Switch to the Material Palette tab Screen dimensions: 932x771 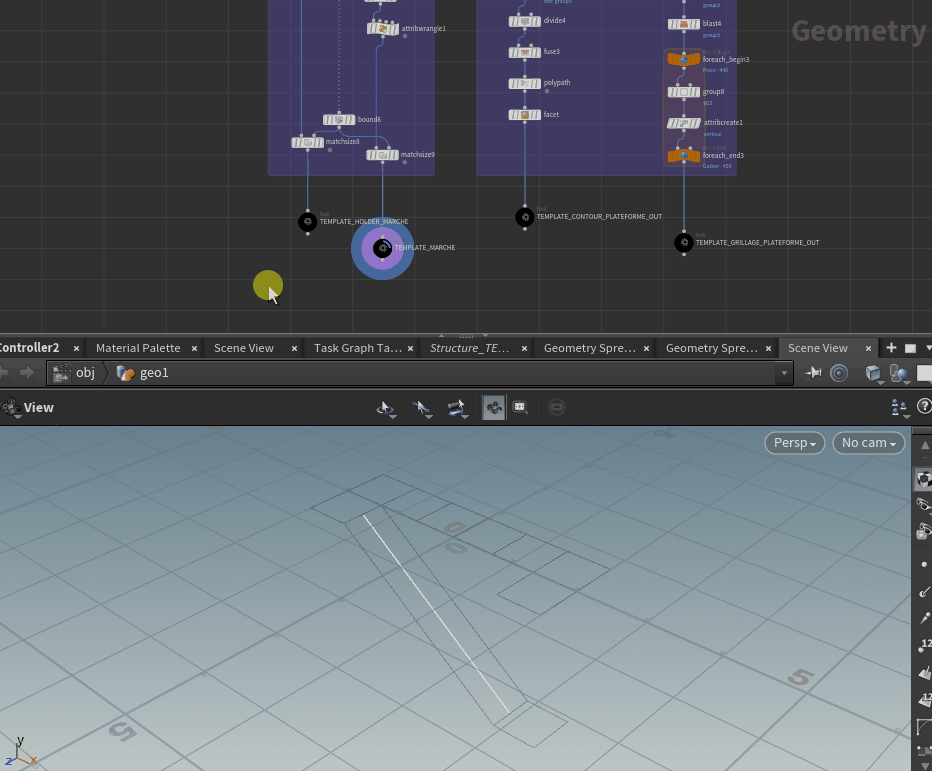tap(138, 348)
